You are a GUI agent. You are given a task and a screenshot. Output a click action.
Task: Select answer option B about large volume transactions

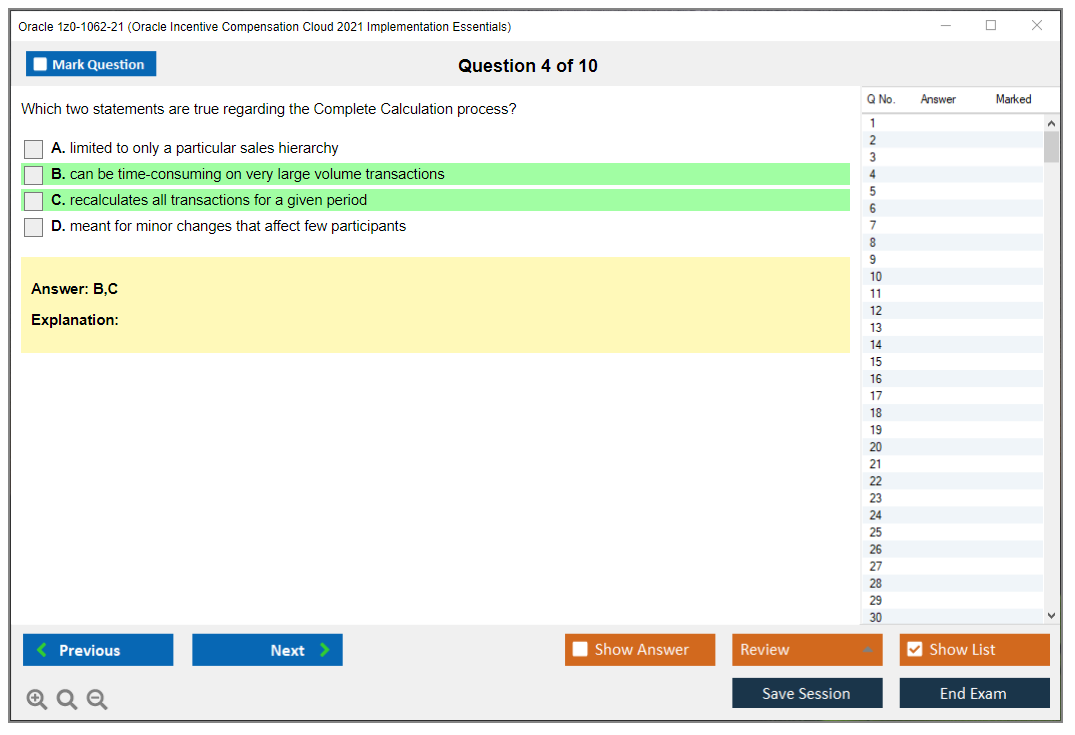33,174
